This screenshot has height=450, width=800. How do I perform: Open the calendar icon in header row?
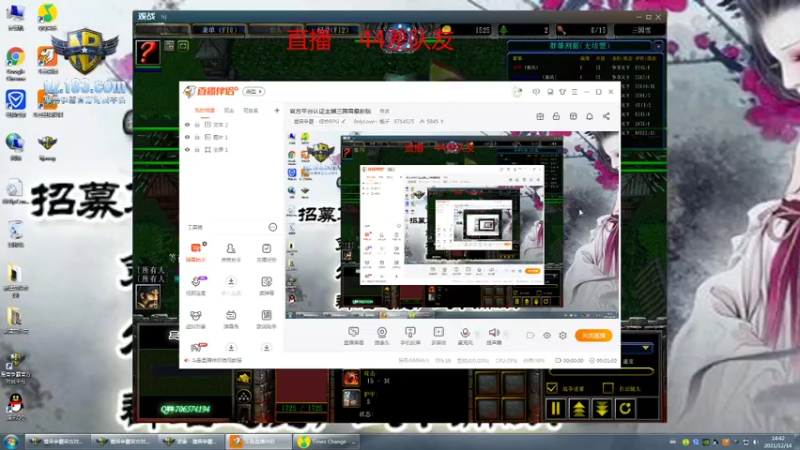click(573, 116)
